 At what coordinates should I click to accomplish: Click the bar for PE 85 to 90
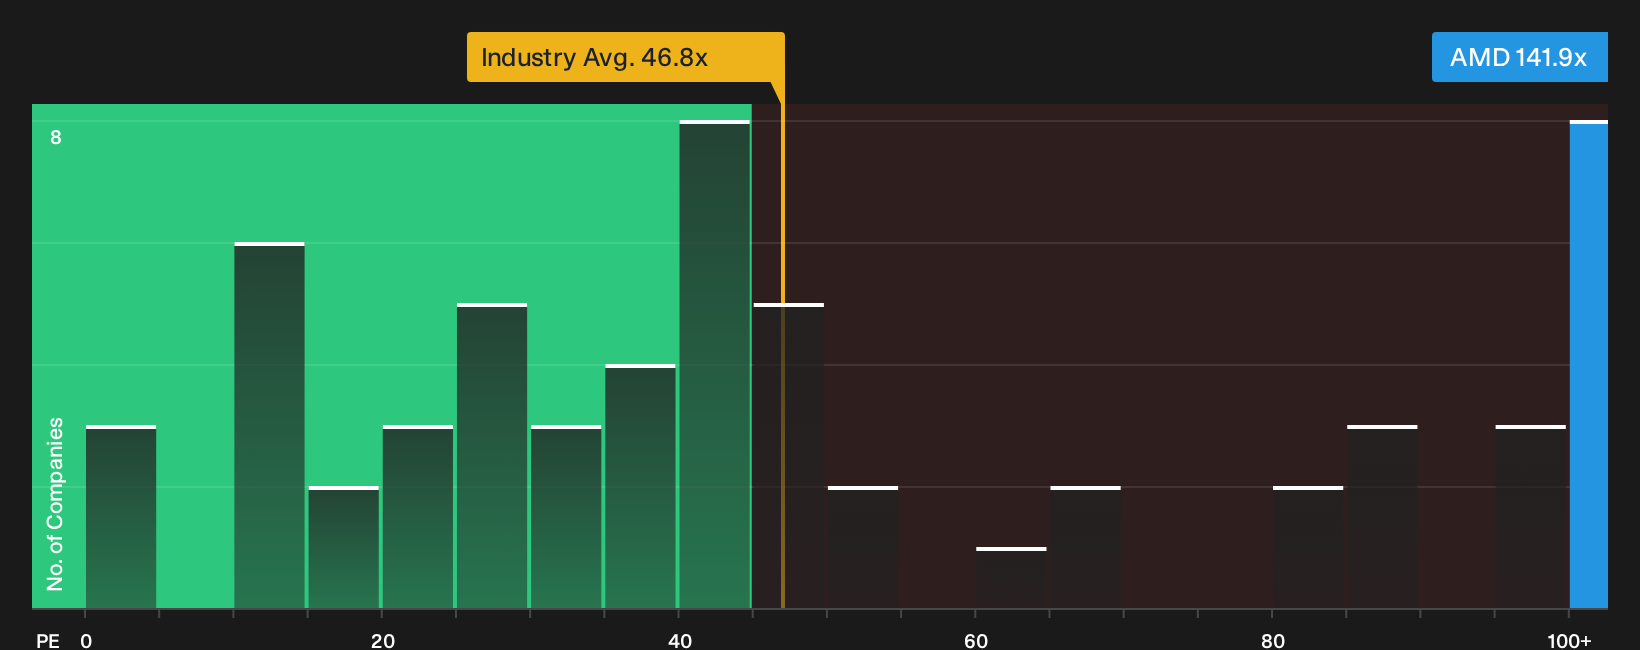coord(1382,517)
